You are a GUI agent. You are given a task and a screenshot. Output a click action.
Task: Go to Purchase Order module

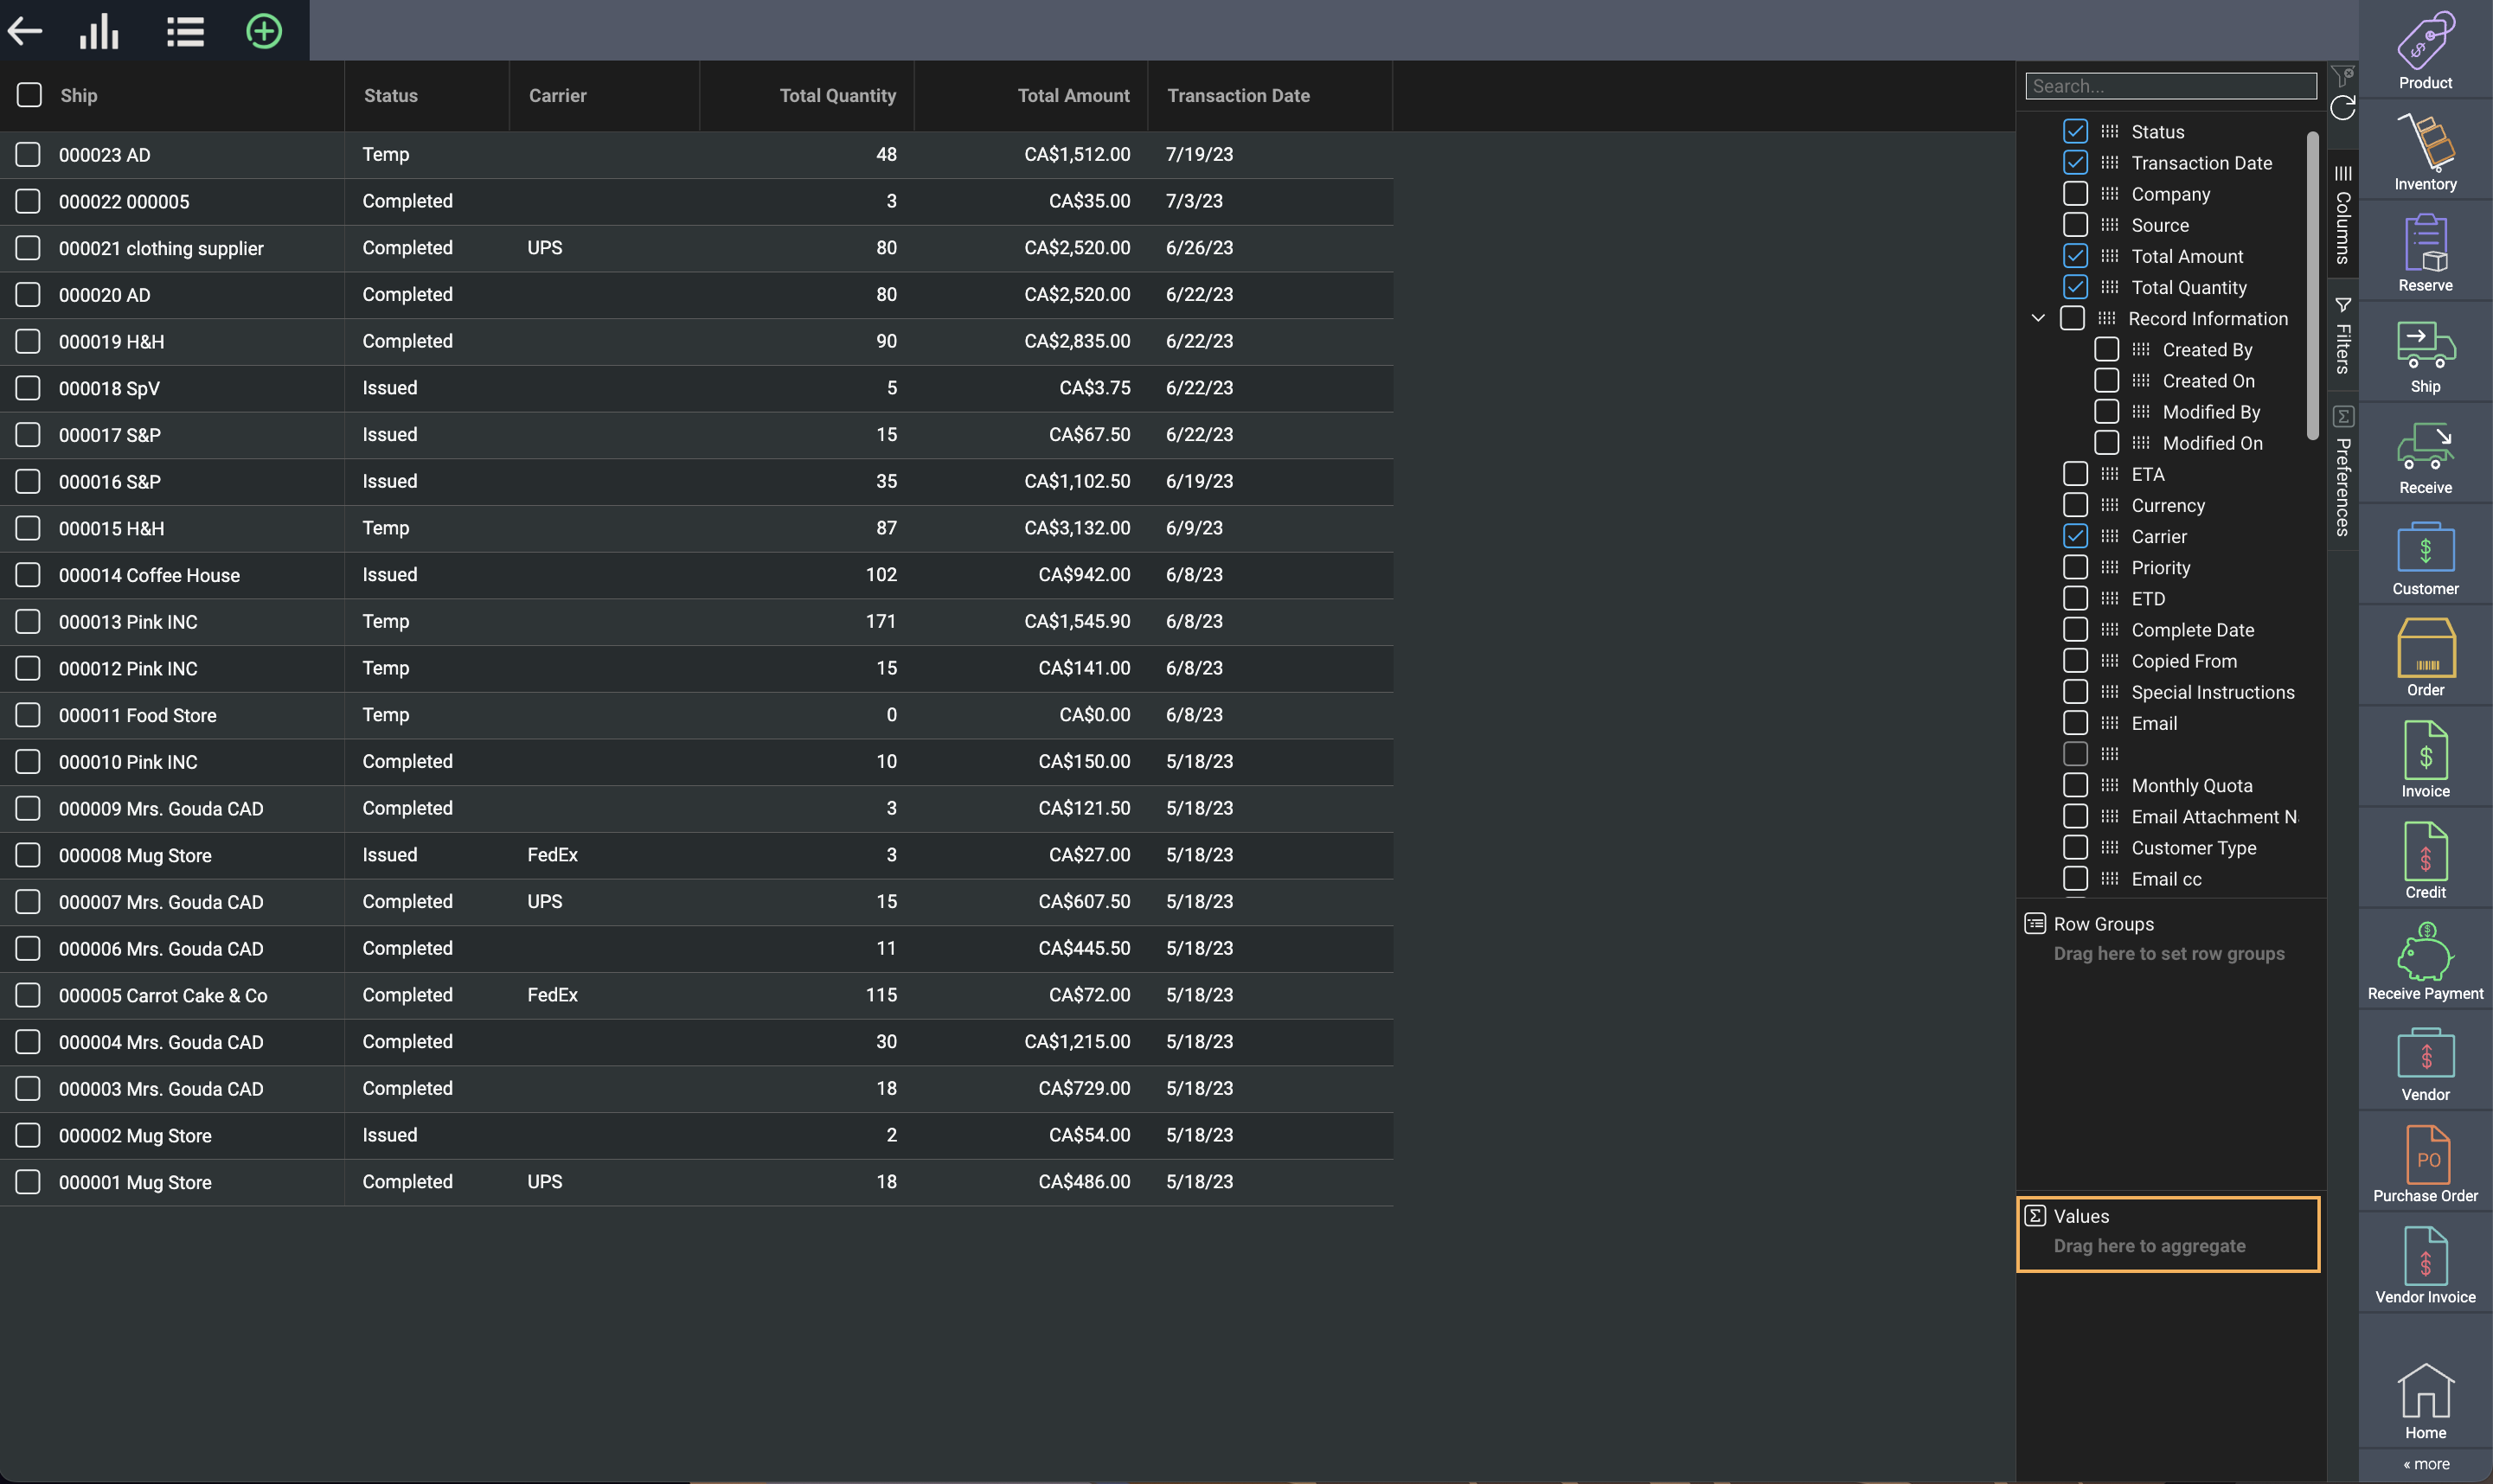[x=2424, y=1163]
